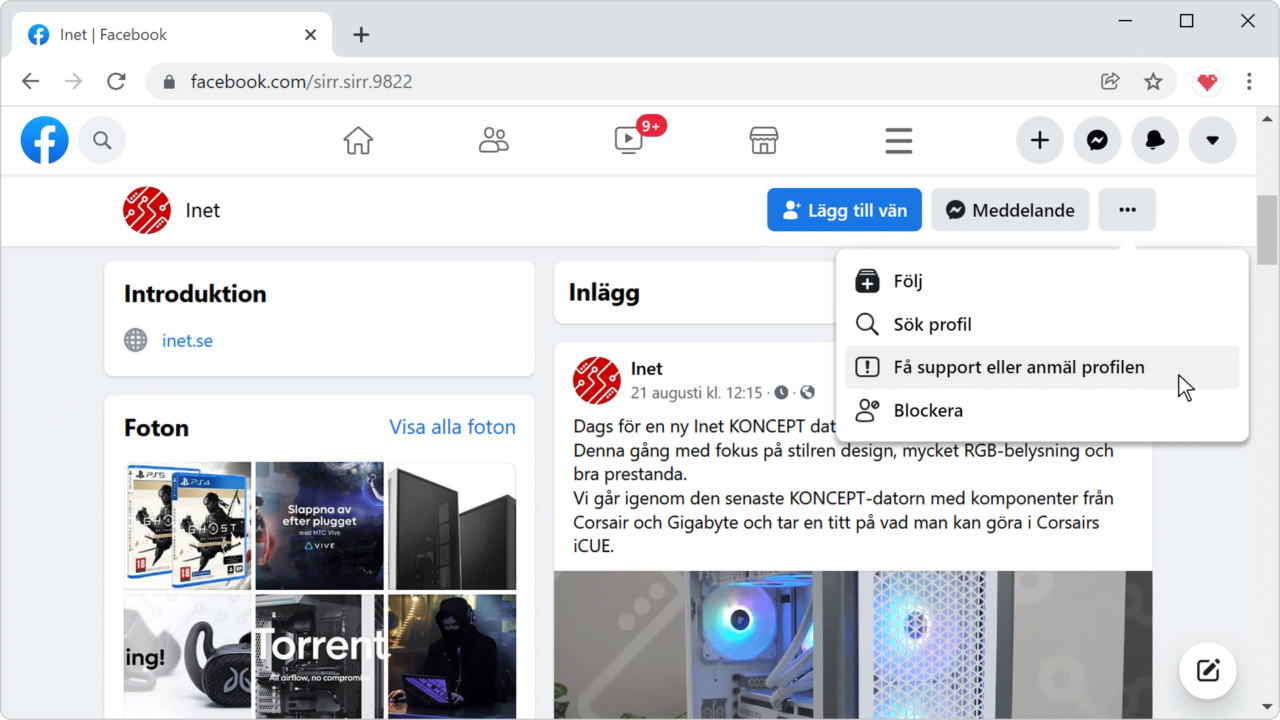Open the hooded gamer photo
The height and width of the screenshot is (720, 1280).
452,656
